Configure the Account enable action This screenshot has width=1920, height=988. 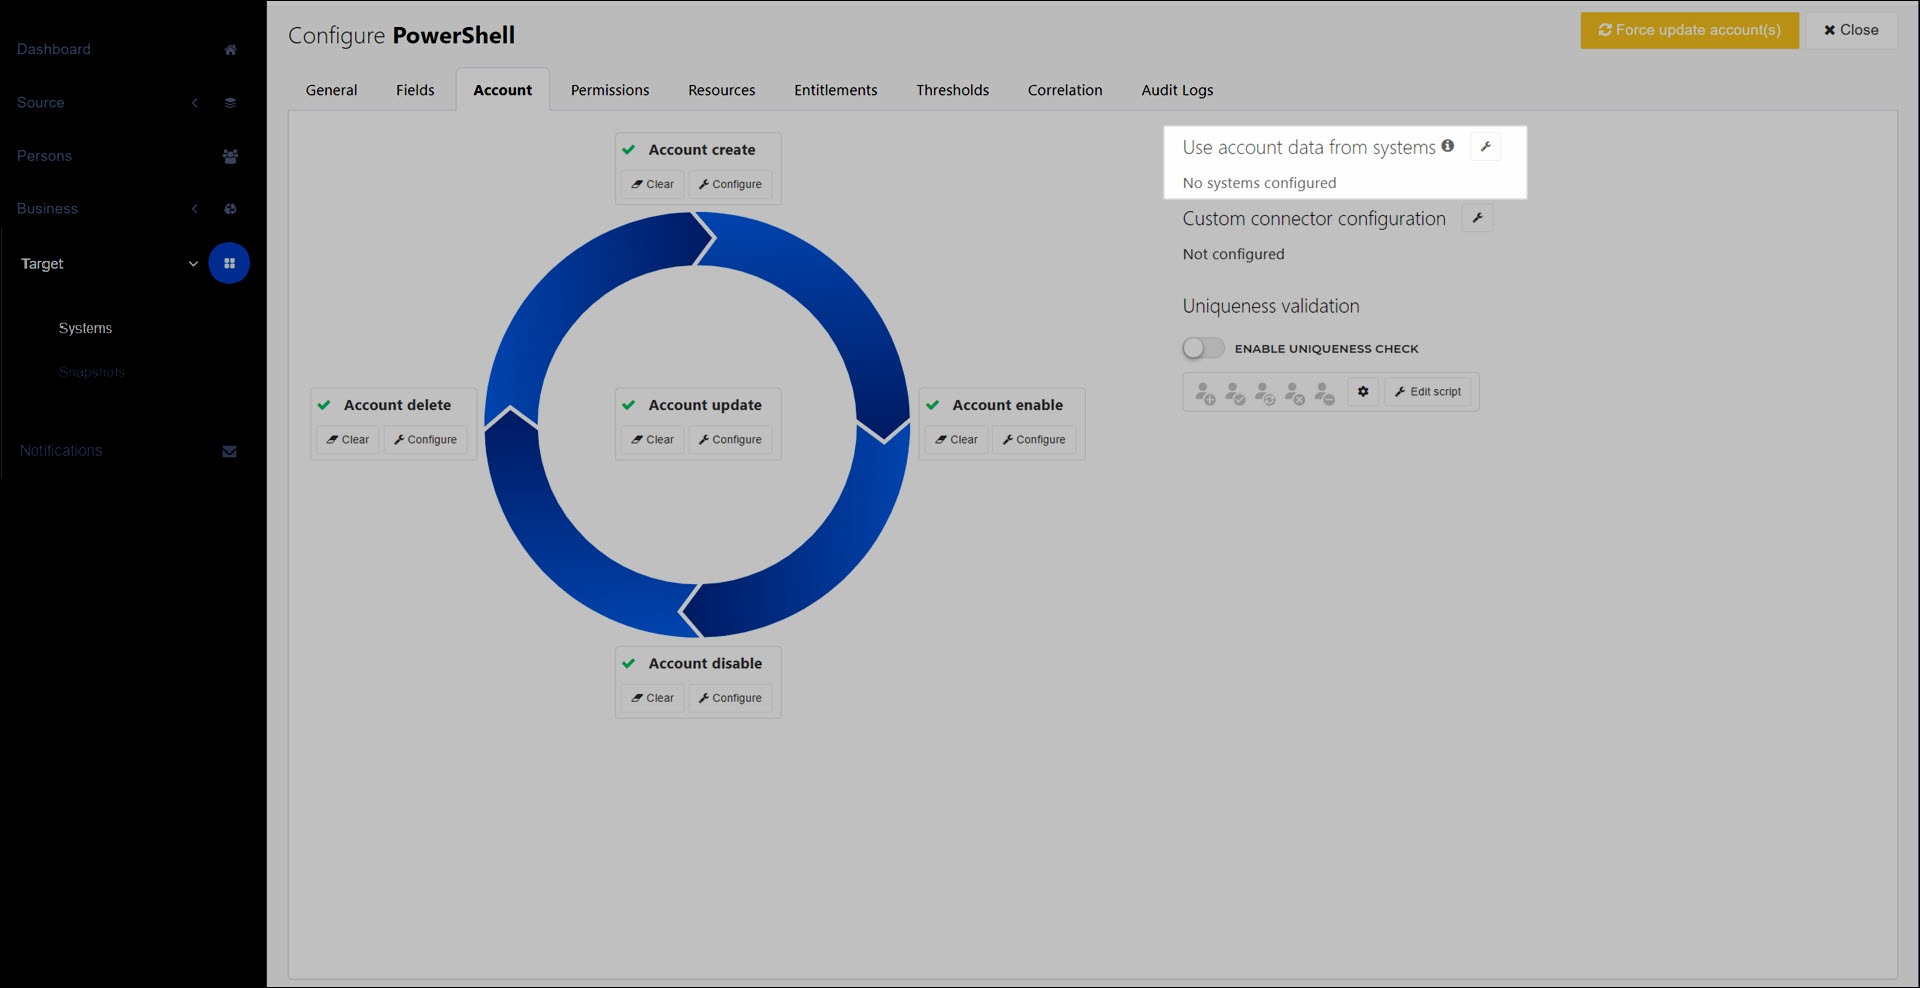pos(1034,440)
